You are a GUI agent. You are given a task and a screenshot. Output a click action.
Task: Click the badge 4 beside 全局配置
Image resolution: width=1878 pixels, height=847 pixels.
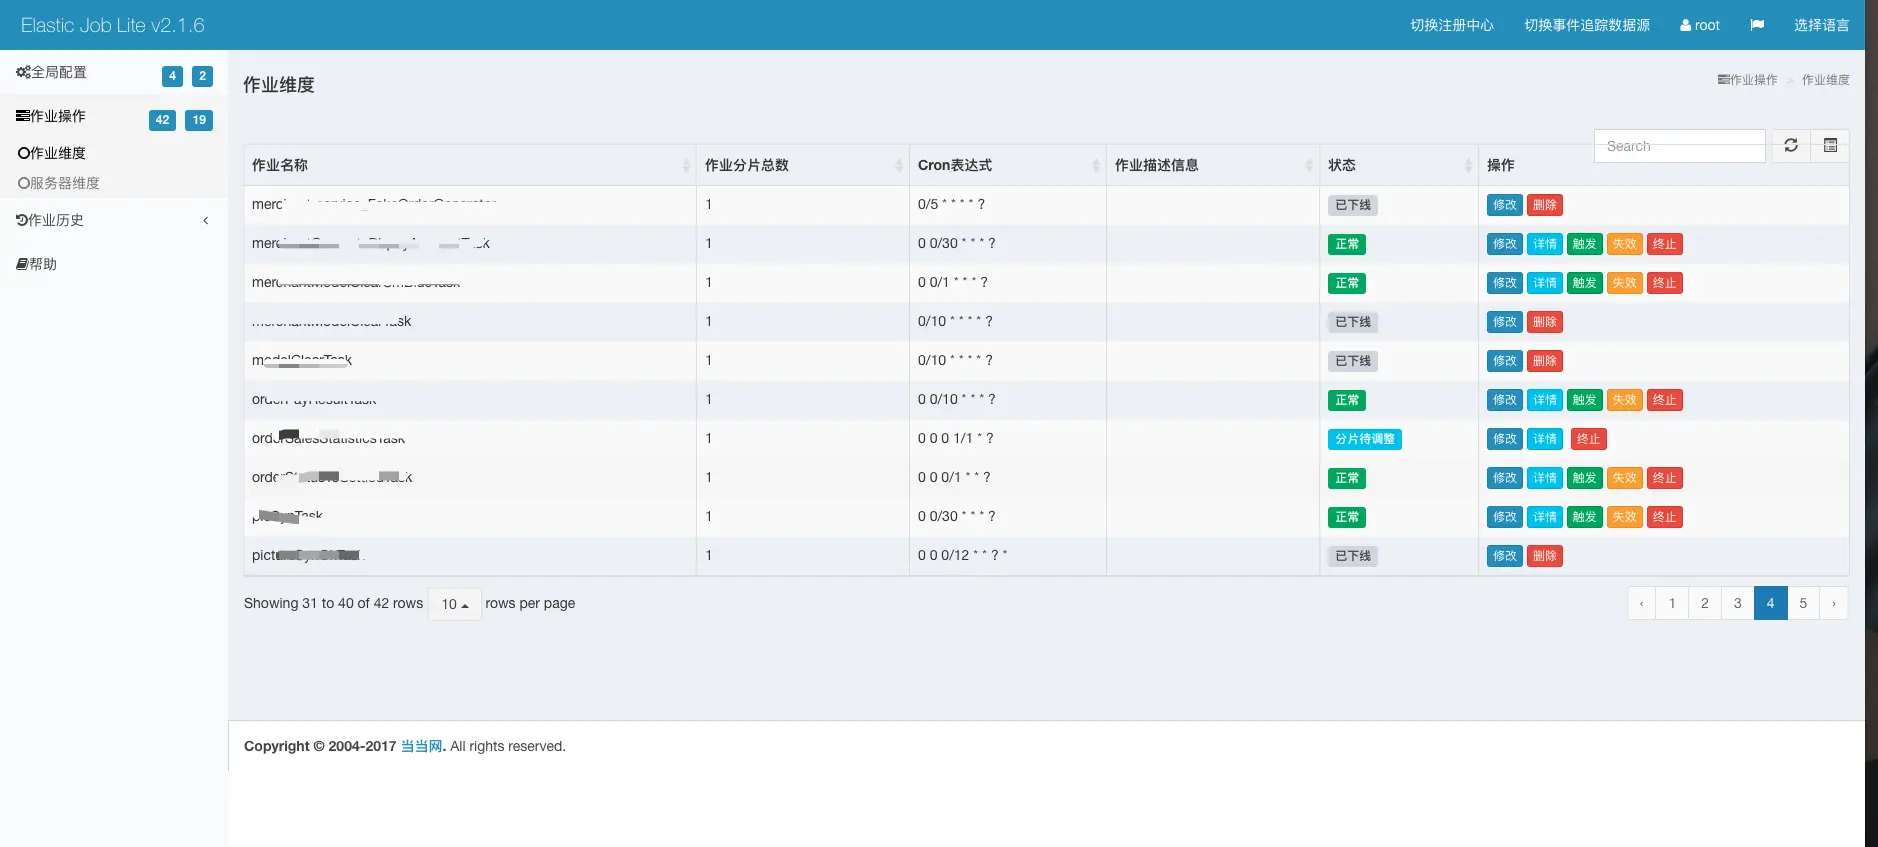[172, 76]
